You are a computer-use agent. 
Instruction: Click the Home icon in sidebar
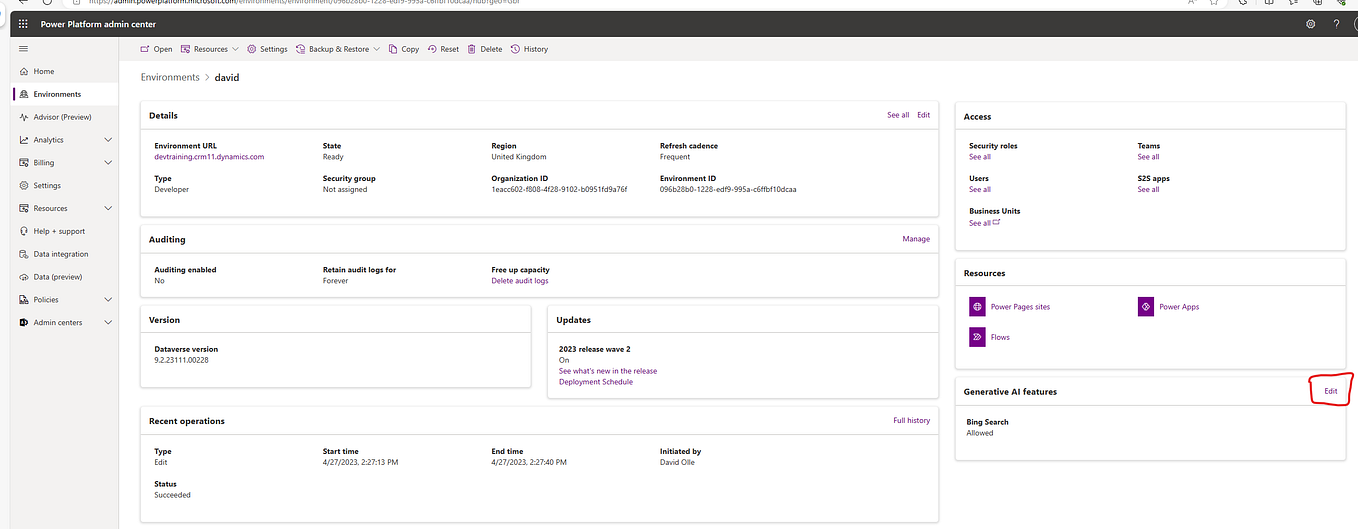[x=24, y=72]
